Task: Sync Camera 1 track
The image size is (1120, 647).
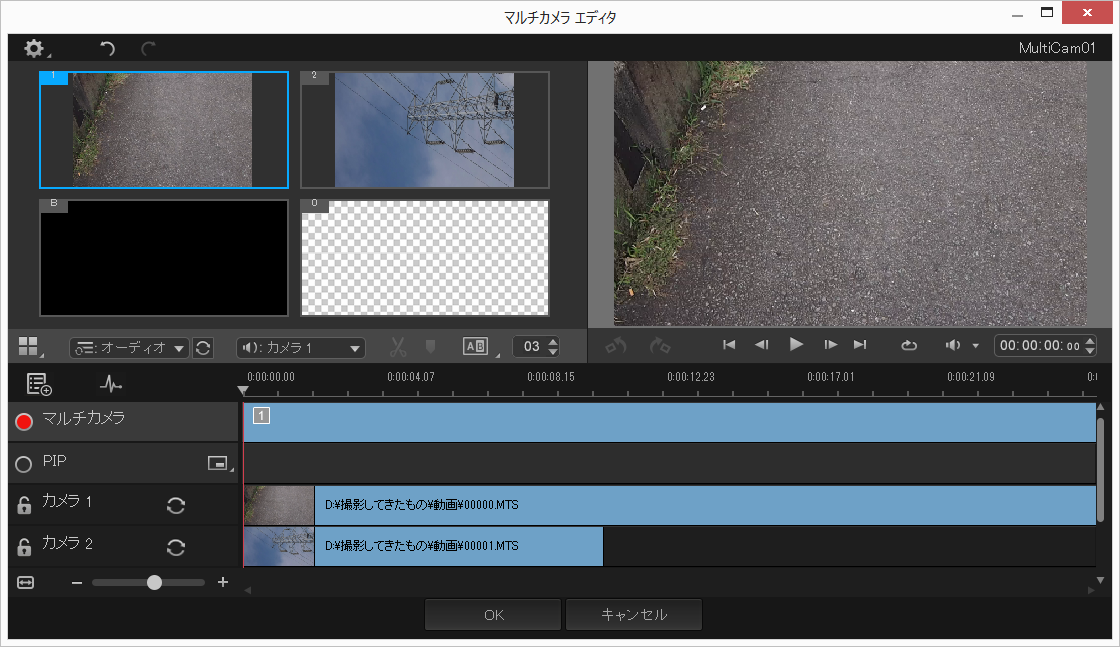Action: tap(176, 506)
